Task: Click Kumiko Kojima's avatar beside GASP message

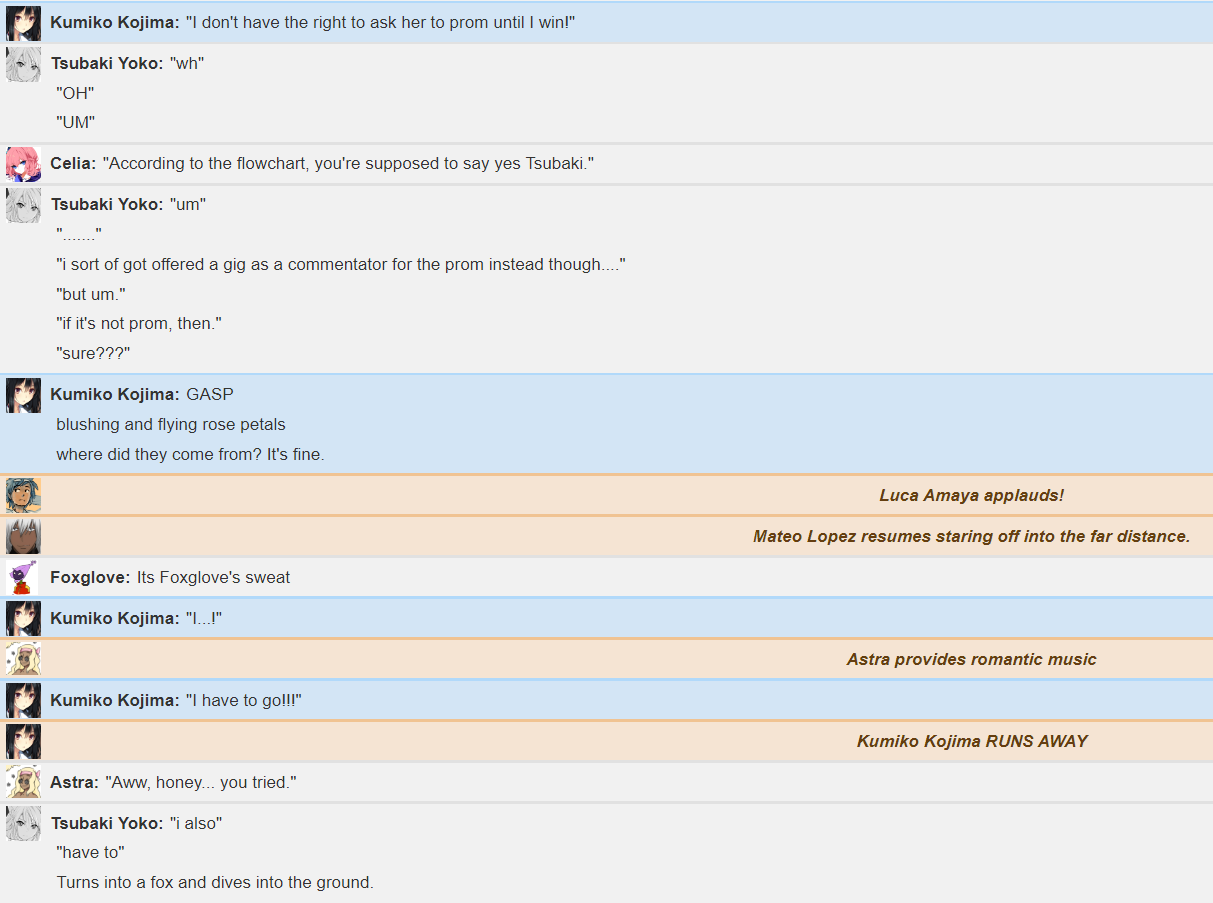Action: tap(23, 395)
